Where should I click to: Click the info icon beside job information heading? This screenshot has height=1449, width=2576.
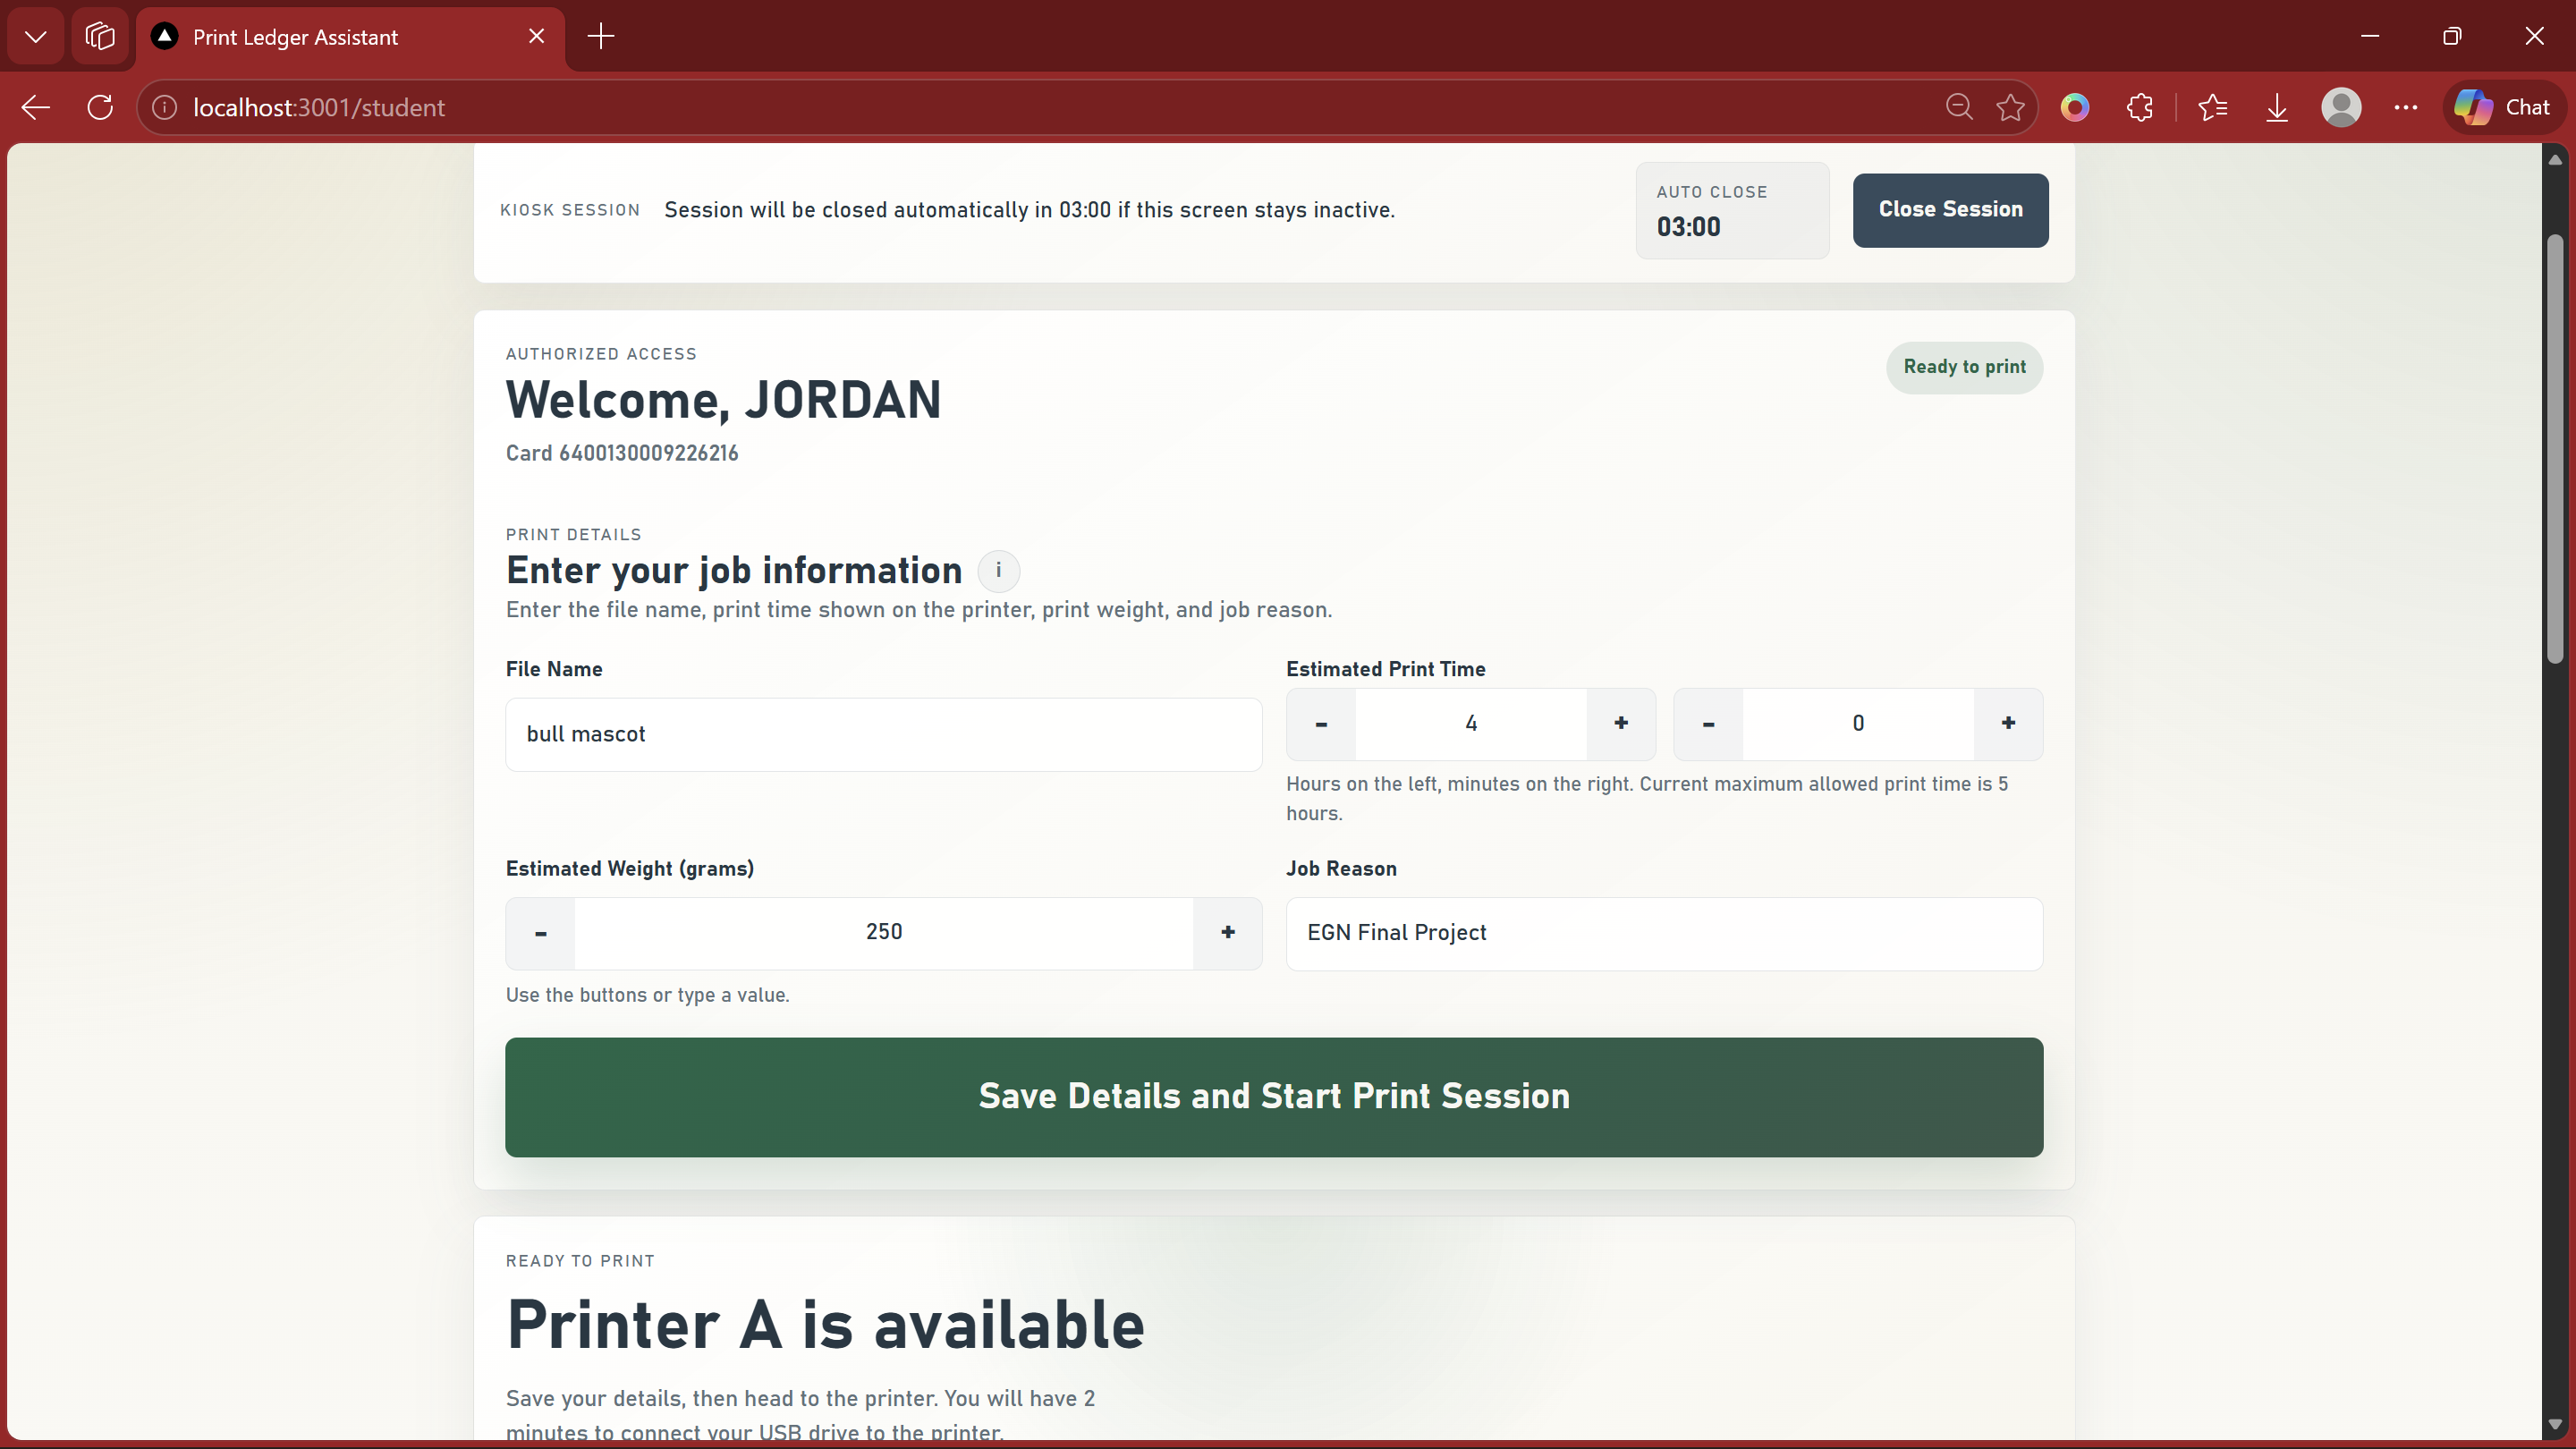click(x=998, y=571)
